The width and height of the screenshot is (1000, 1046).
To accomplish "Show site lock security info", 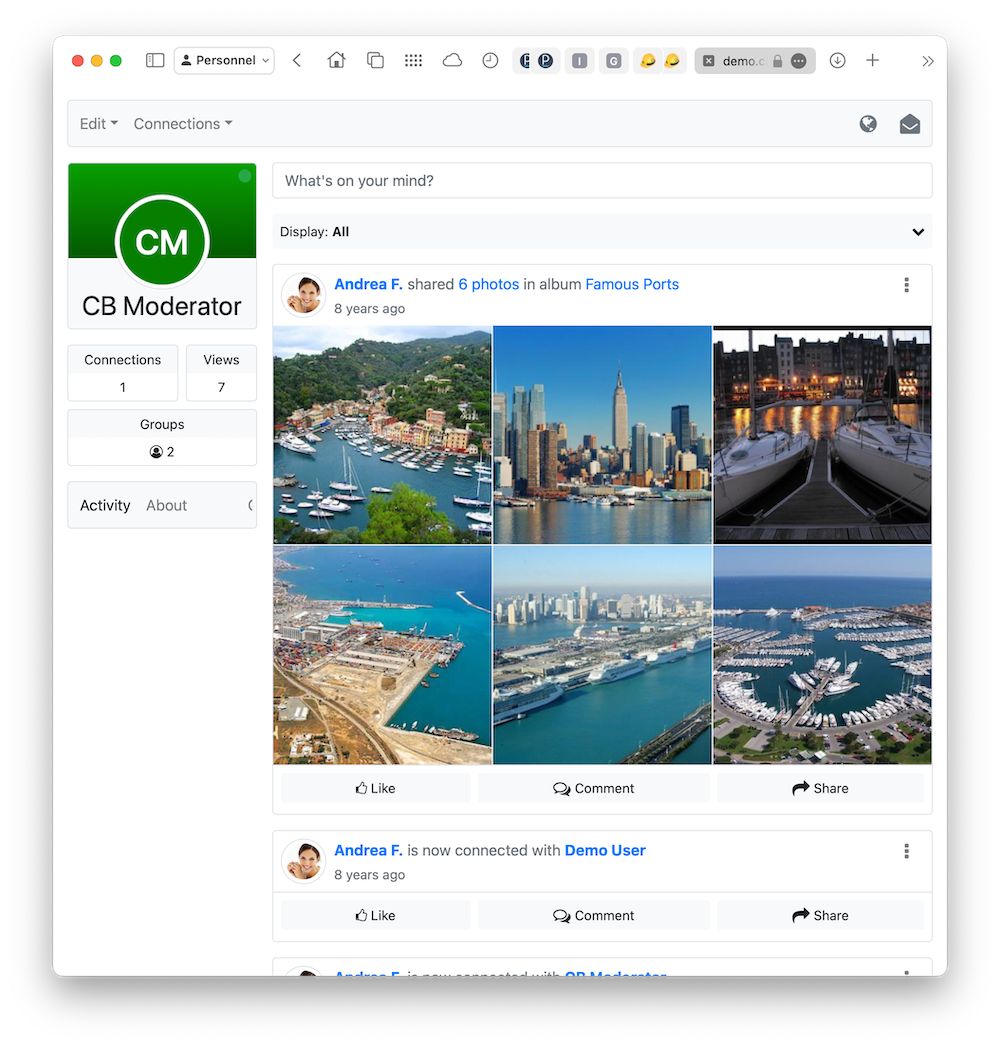I will (777, 61).
